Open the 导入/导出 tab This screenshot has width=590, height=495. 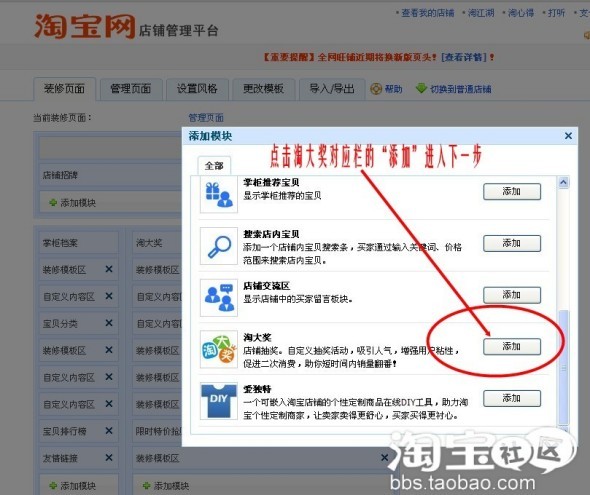pos(332,89)
